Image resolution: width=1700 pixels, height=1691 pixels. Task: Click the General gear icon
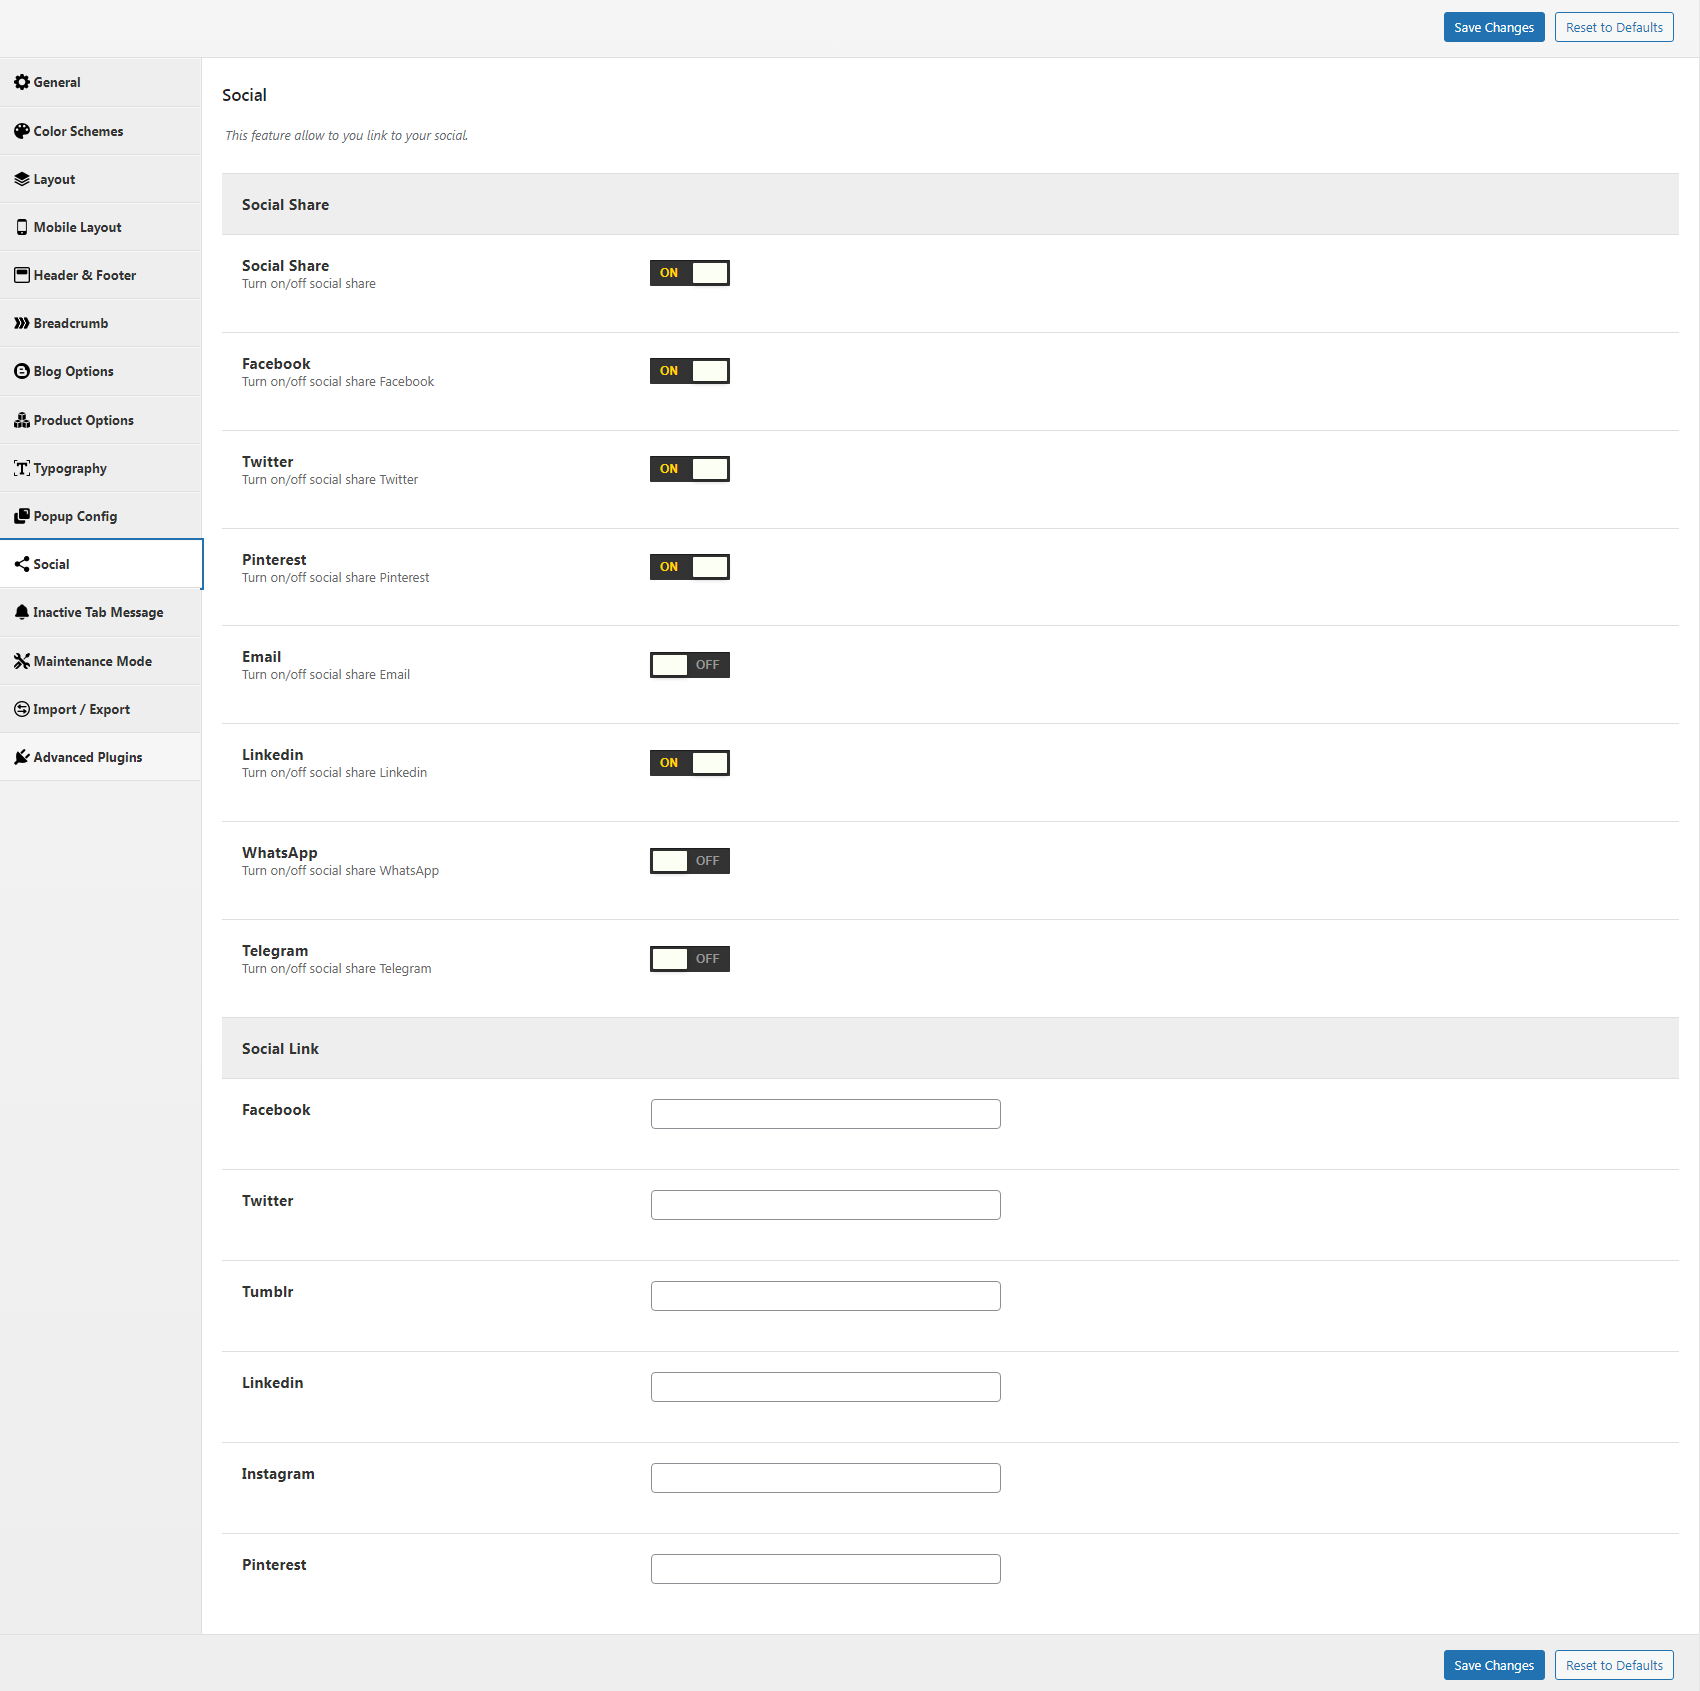(21, 82)
